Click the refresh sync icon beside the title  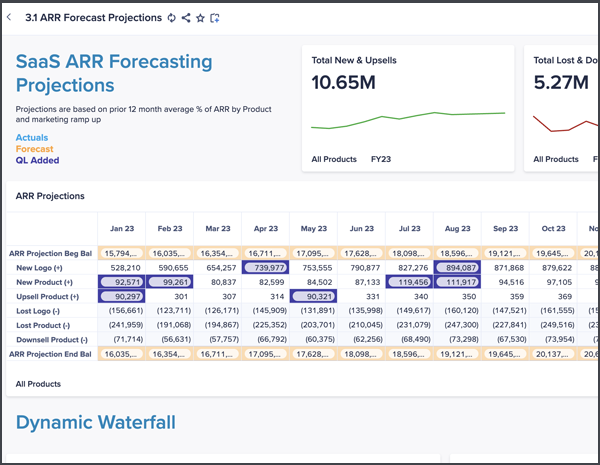(x=172, y=18)
